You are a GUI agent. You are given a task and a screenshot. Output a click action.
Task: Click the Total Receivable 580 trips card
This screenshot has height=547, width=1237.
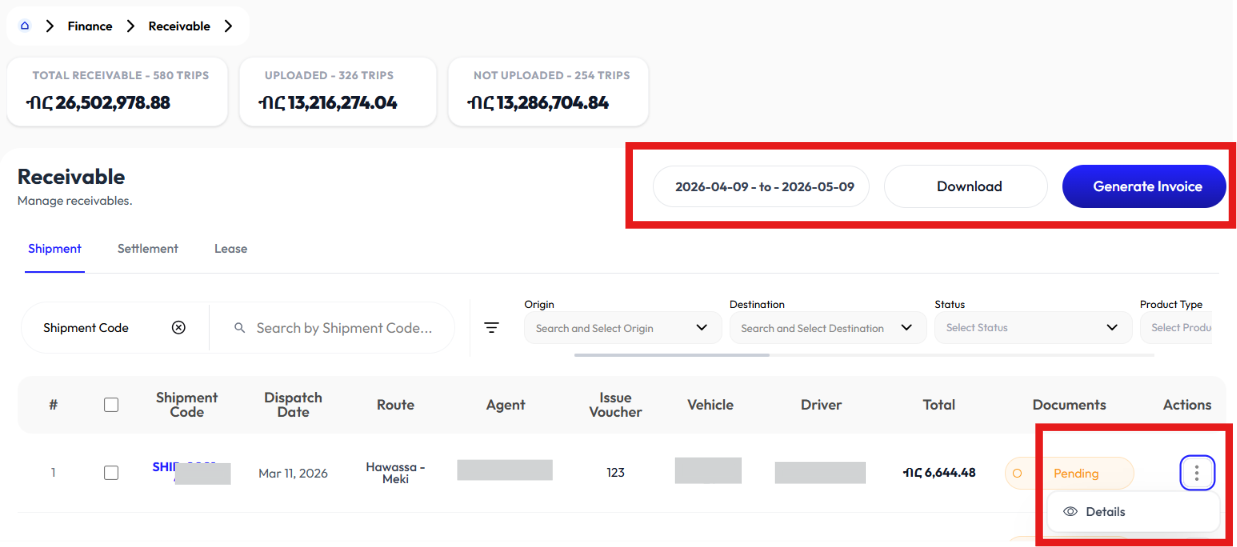point(117,92)
